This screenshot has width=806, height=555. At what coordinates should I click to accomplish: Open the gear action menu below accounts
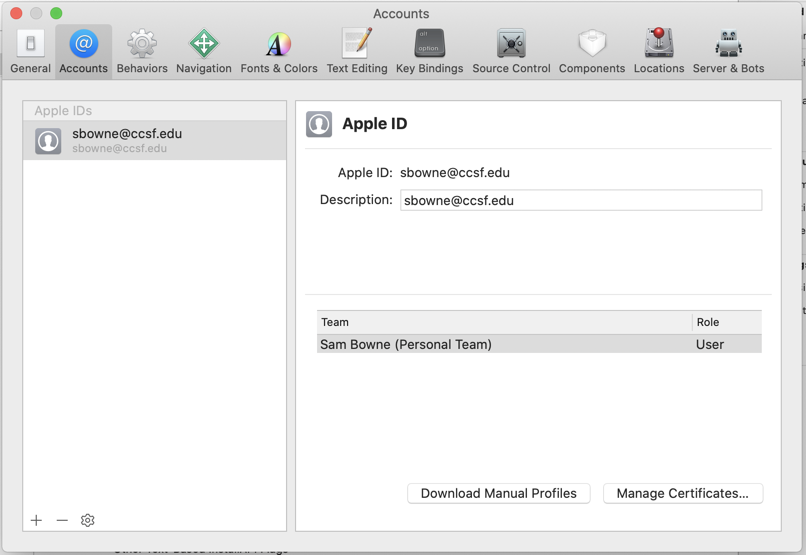[88, 520]
